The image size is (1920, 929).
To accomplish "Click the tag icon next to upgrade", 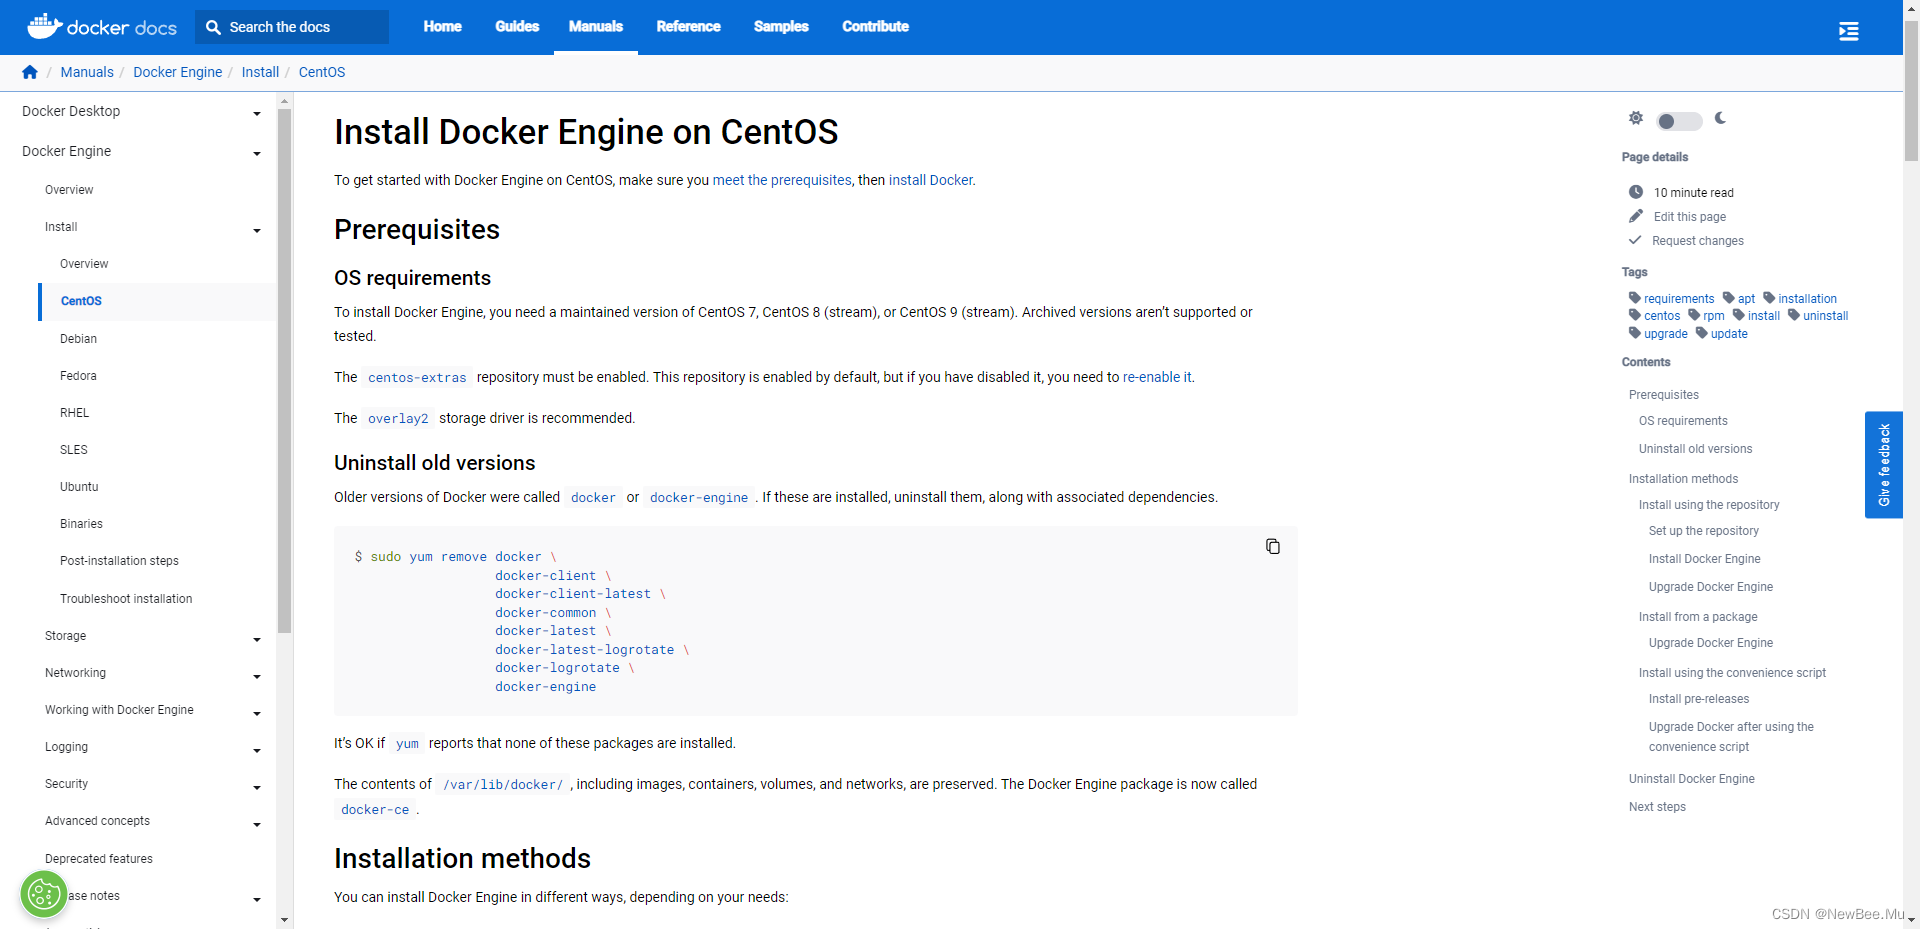I will [1635, 333].
